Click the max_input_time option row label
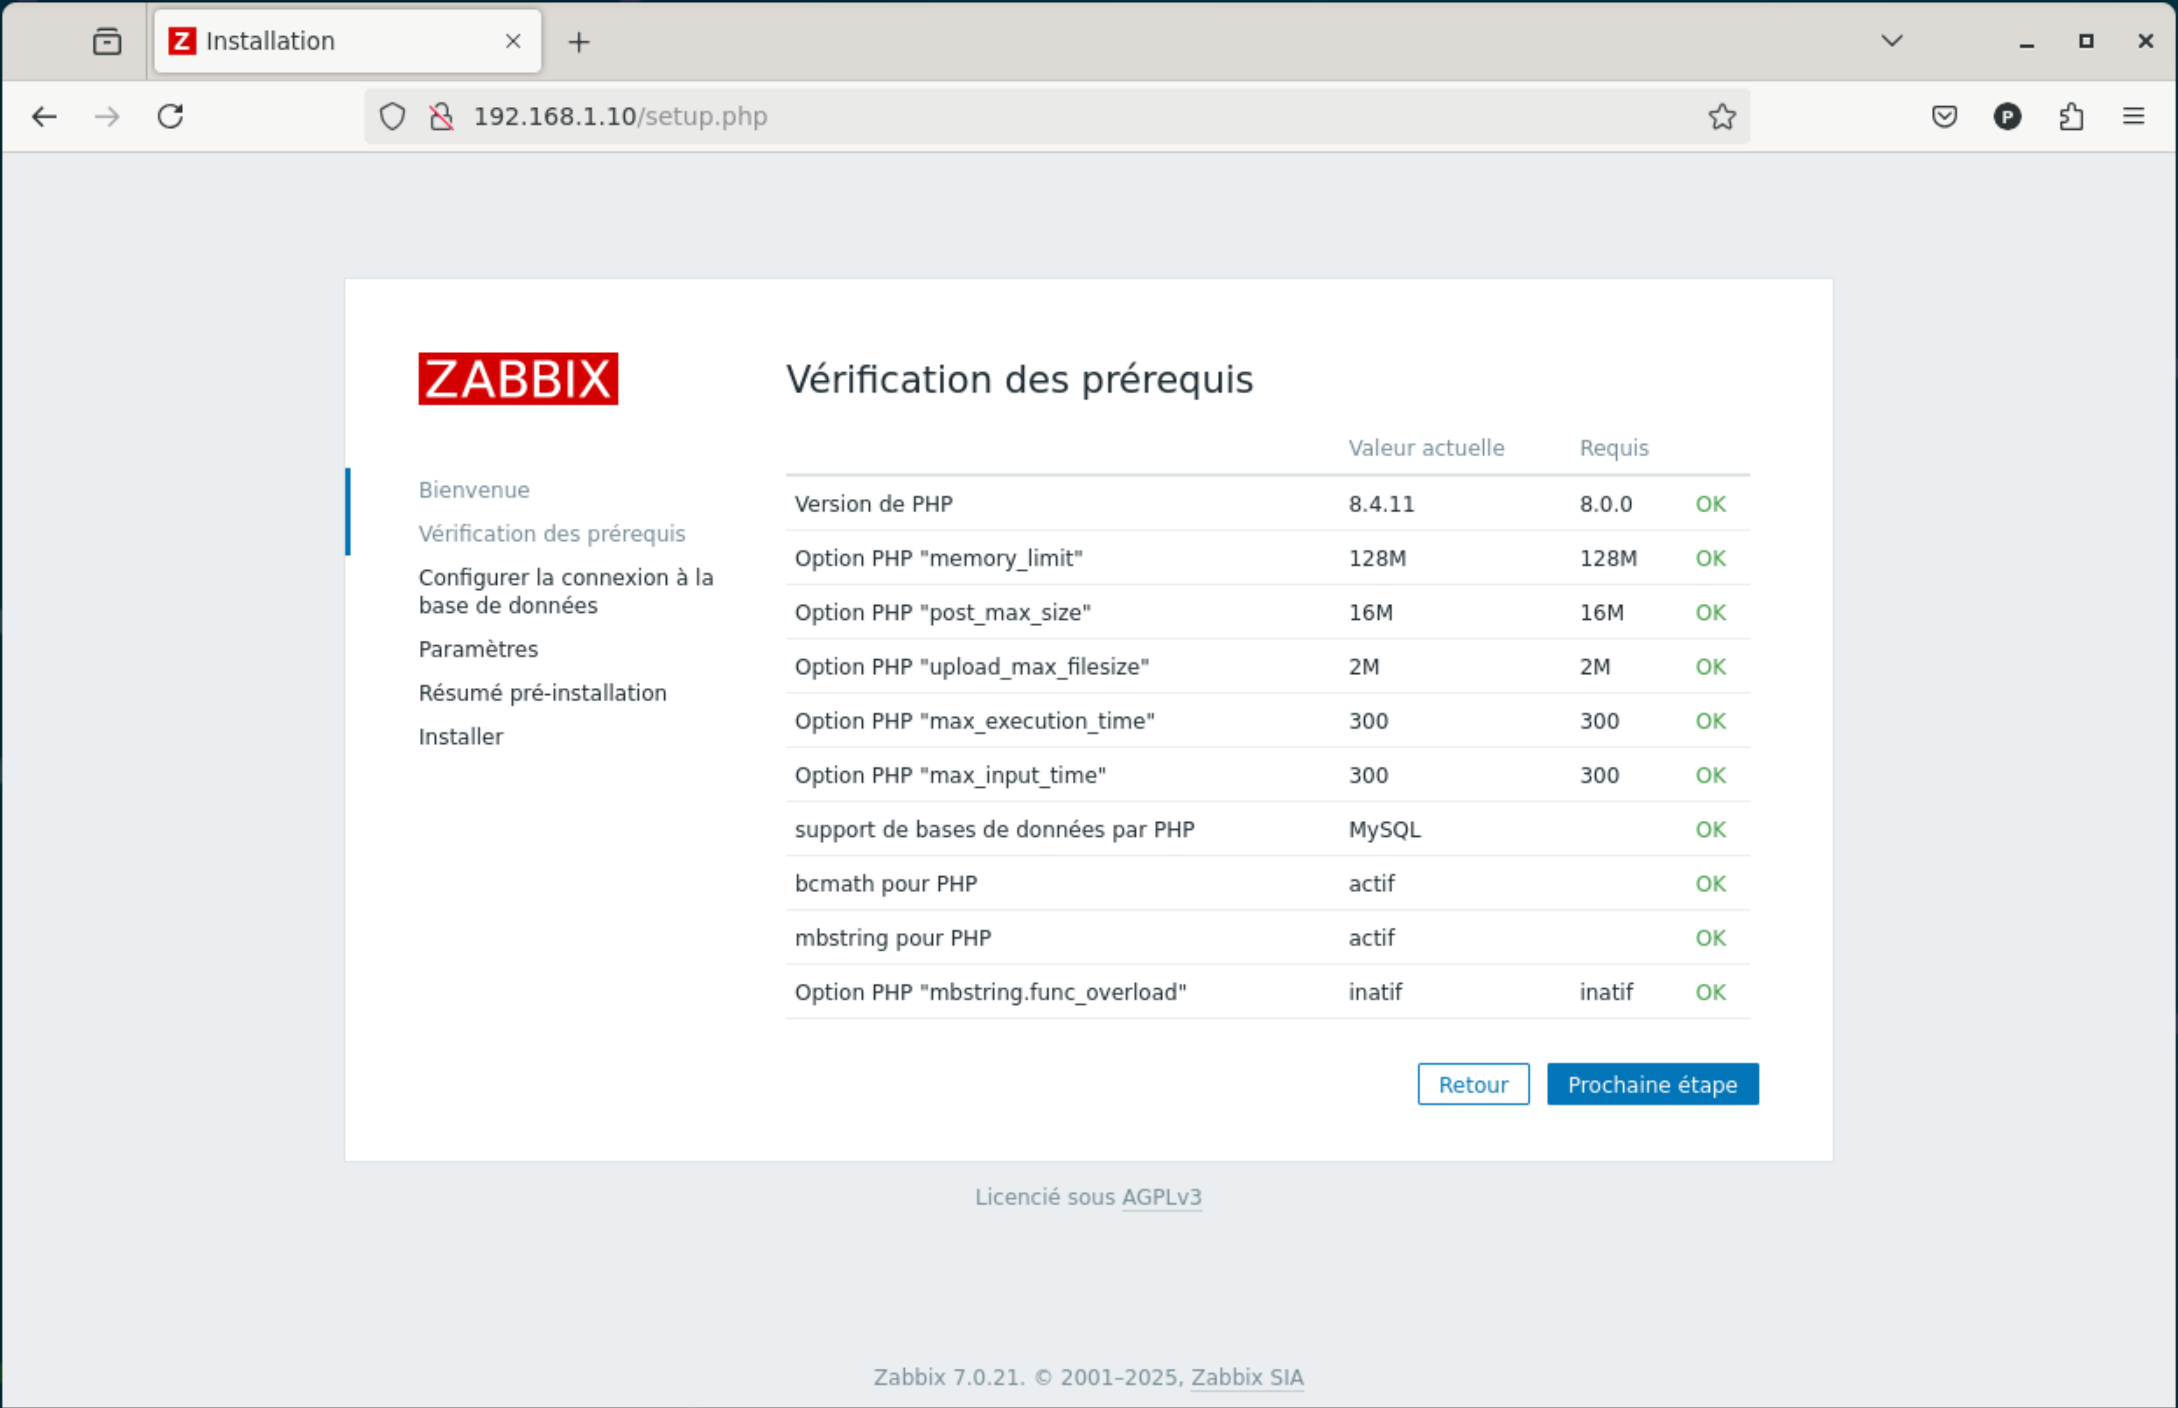The width and height of the screenshot is (2178, 1408). (x=951, y=775)
